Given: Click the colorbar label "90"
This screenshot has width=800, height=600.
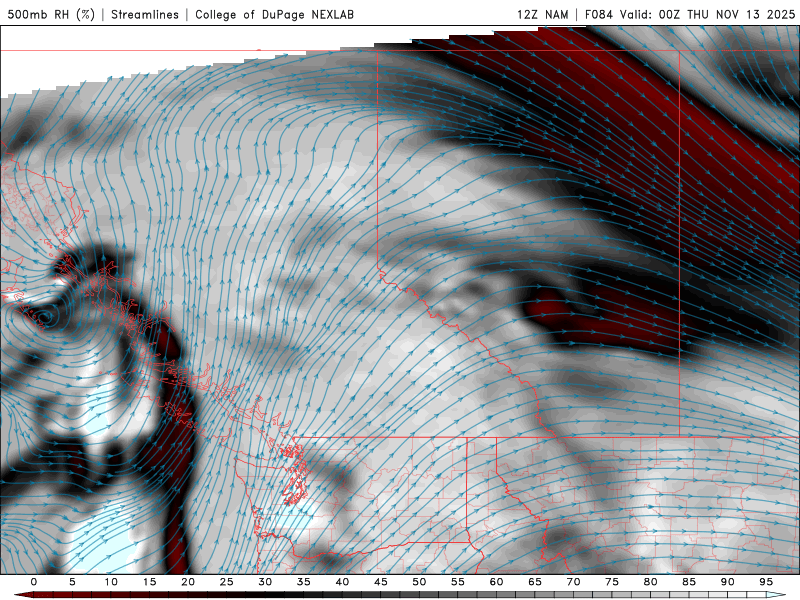Looking at the screenshot, I should coord(728,582).
